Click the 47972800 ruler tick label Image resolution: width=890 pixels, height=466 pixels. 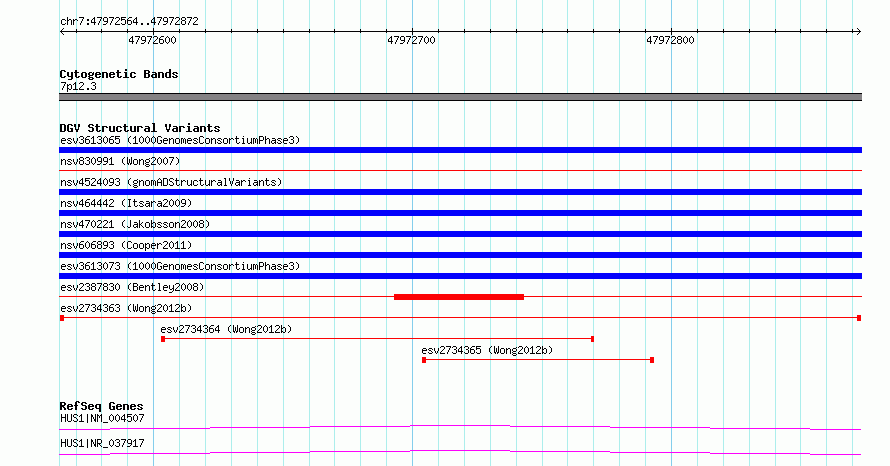670,40
